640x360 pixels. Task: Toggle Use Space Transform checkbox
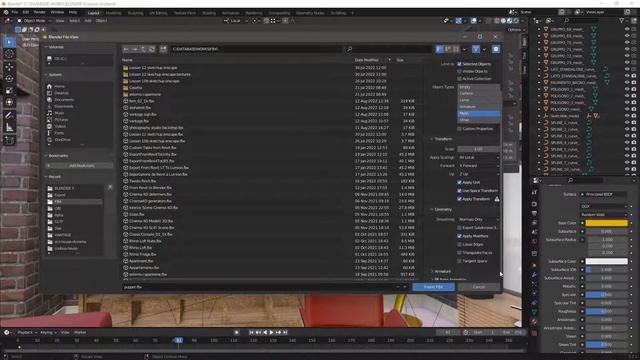[460, 191]
